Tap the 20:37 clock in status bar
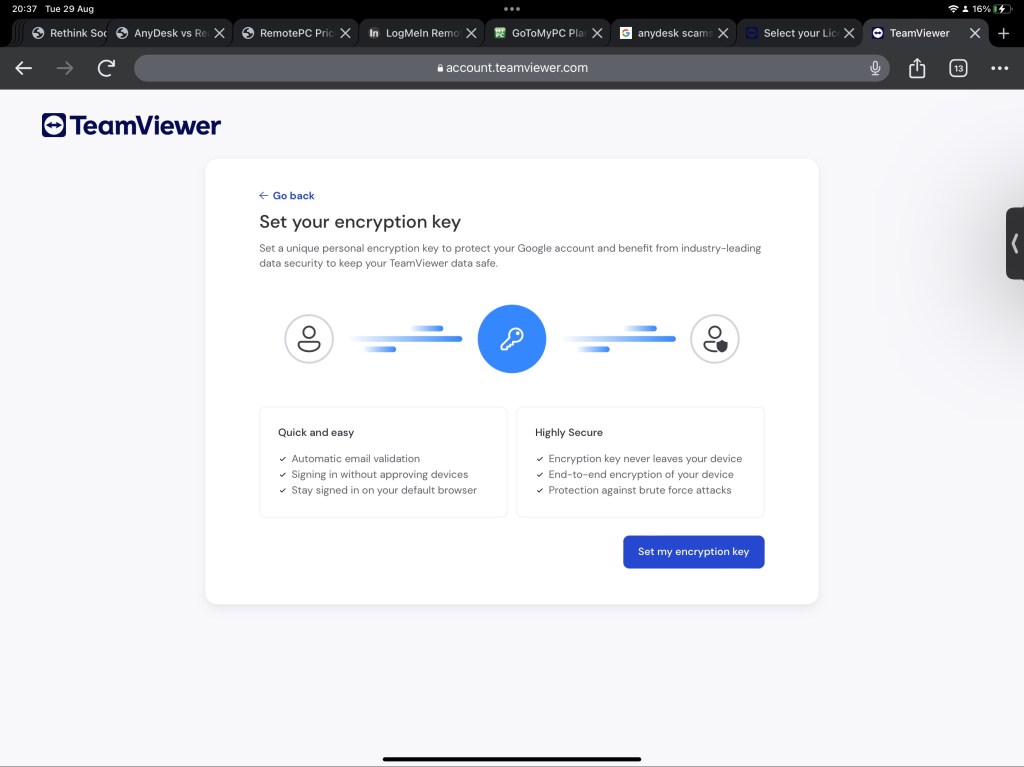 click(24, 9)
